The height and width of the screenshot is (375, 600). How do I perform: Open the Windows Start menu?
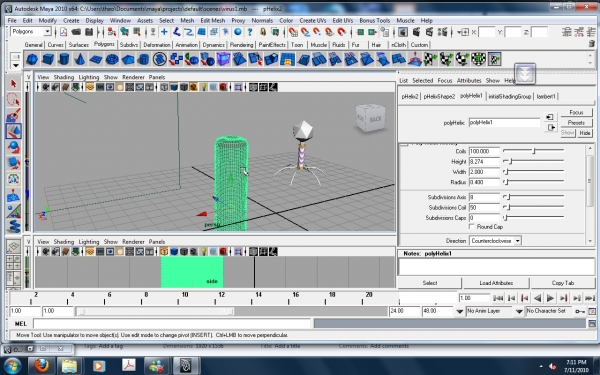pyautogui.click(x=13, y=366)
